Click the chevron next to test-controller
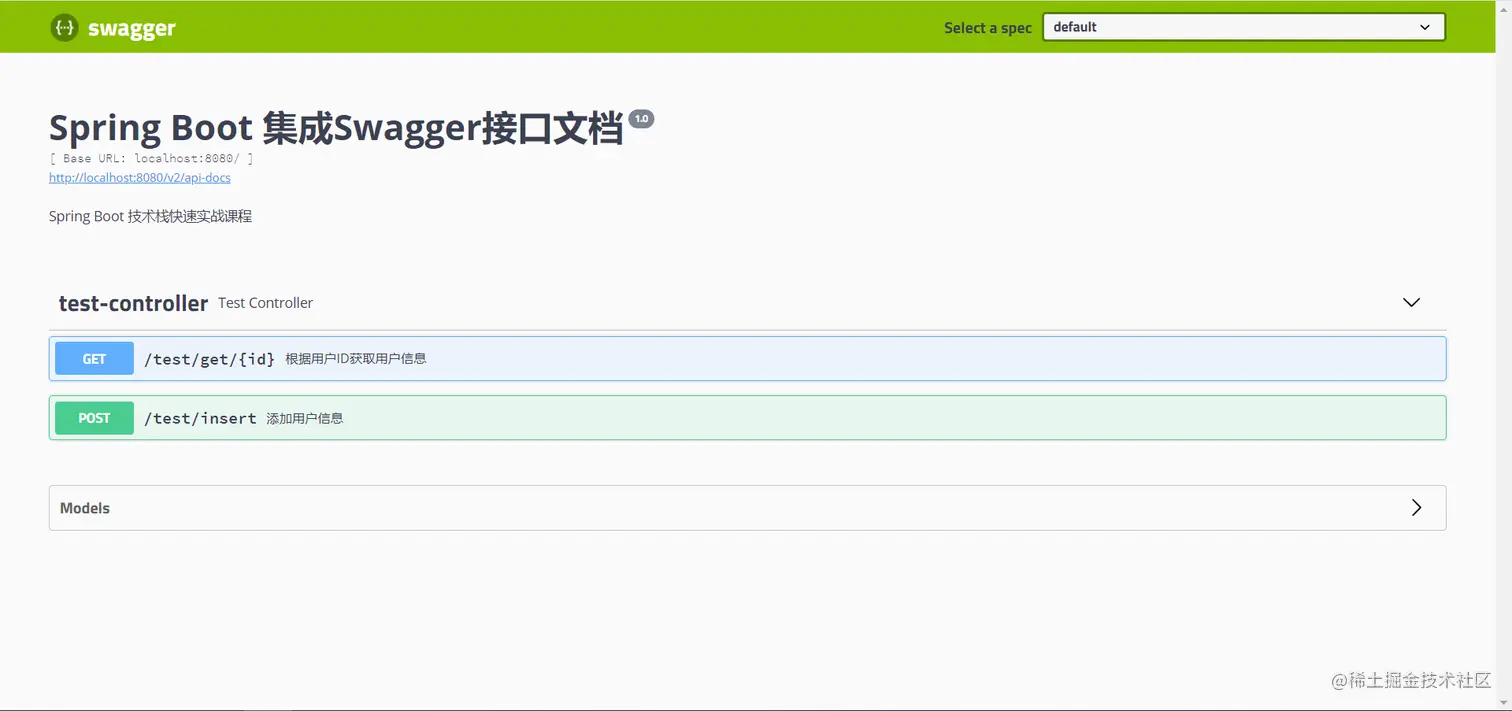The image size is (1512, 711). click(x=1411, y=302)
